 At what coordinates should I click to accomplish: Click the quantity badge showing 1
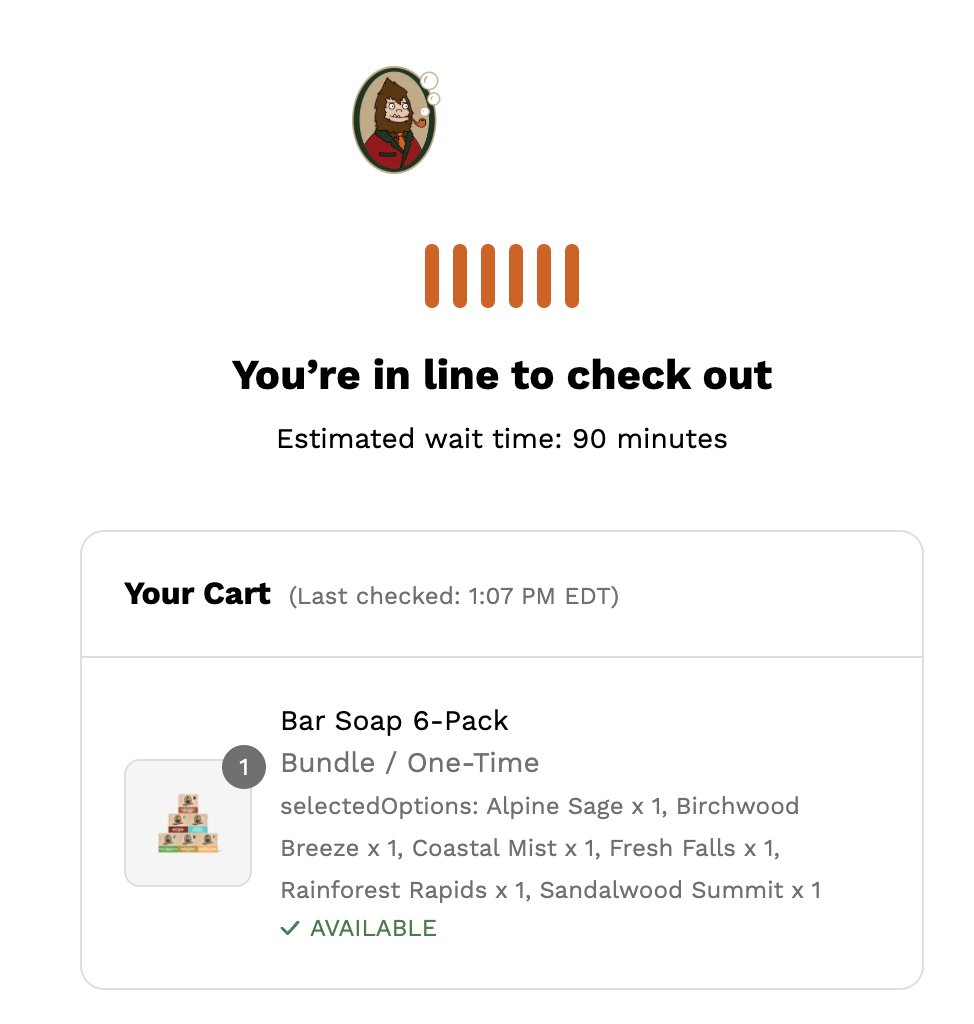click(x=243, y=768)
